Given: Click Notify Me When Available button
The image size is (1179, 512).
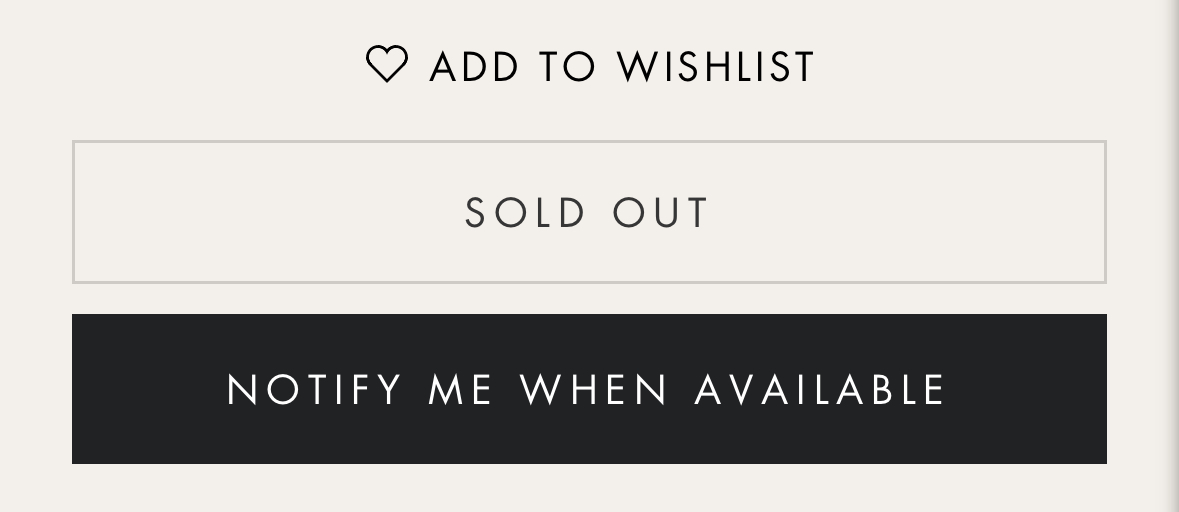Looking at the screenshot, I should [590, 389].
